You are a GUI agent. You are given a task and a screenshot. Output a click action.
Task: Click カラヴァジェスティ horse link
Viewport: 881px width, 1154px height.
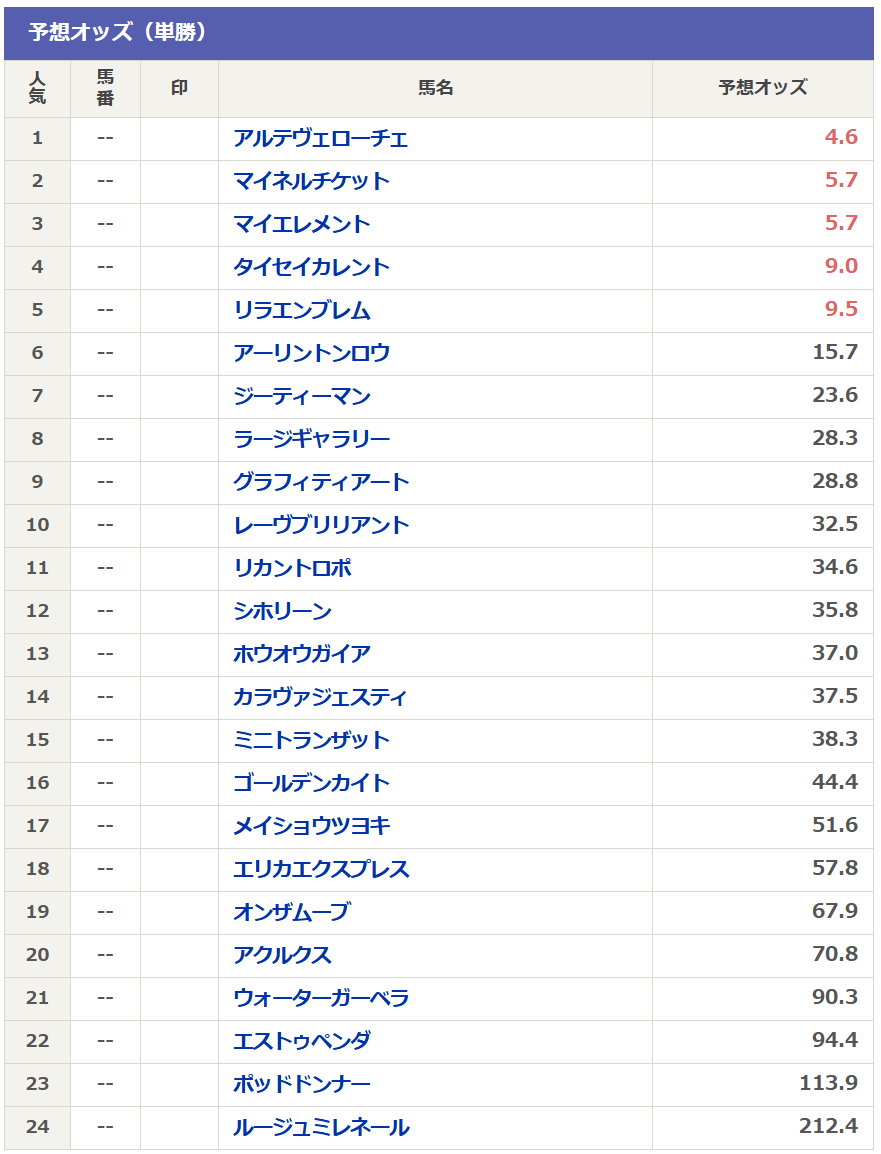coord(319,697)
